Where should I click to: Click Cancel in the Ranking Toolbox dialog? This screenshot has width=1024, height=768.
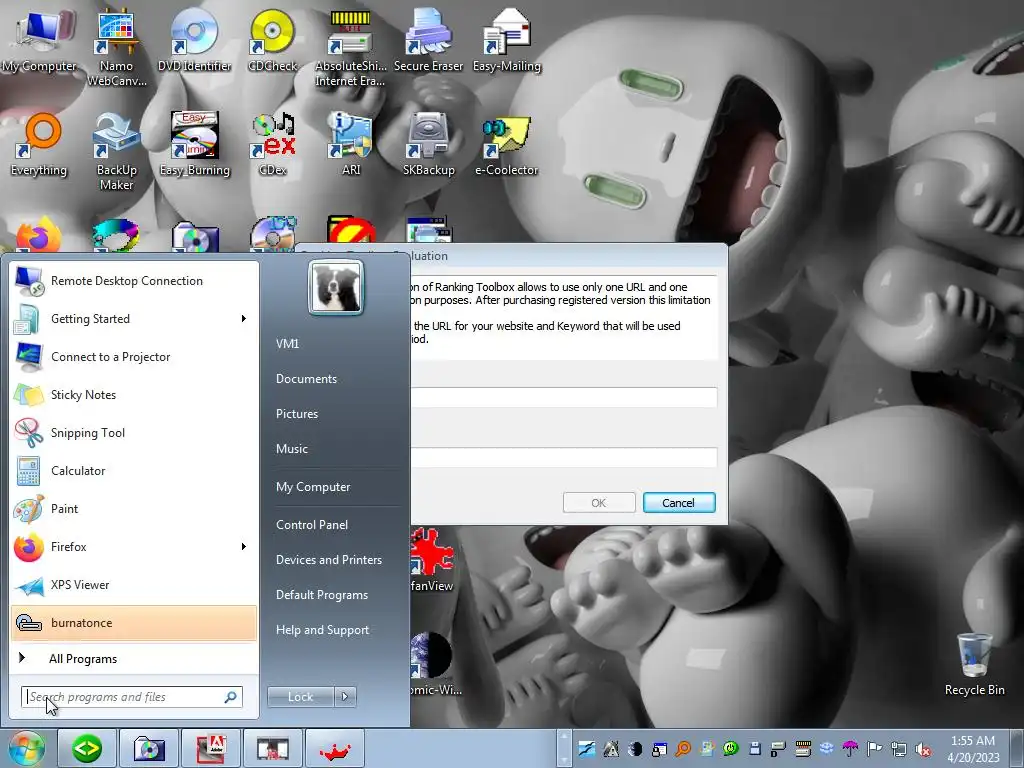(679, 503)
